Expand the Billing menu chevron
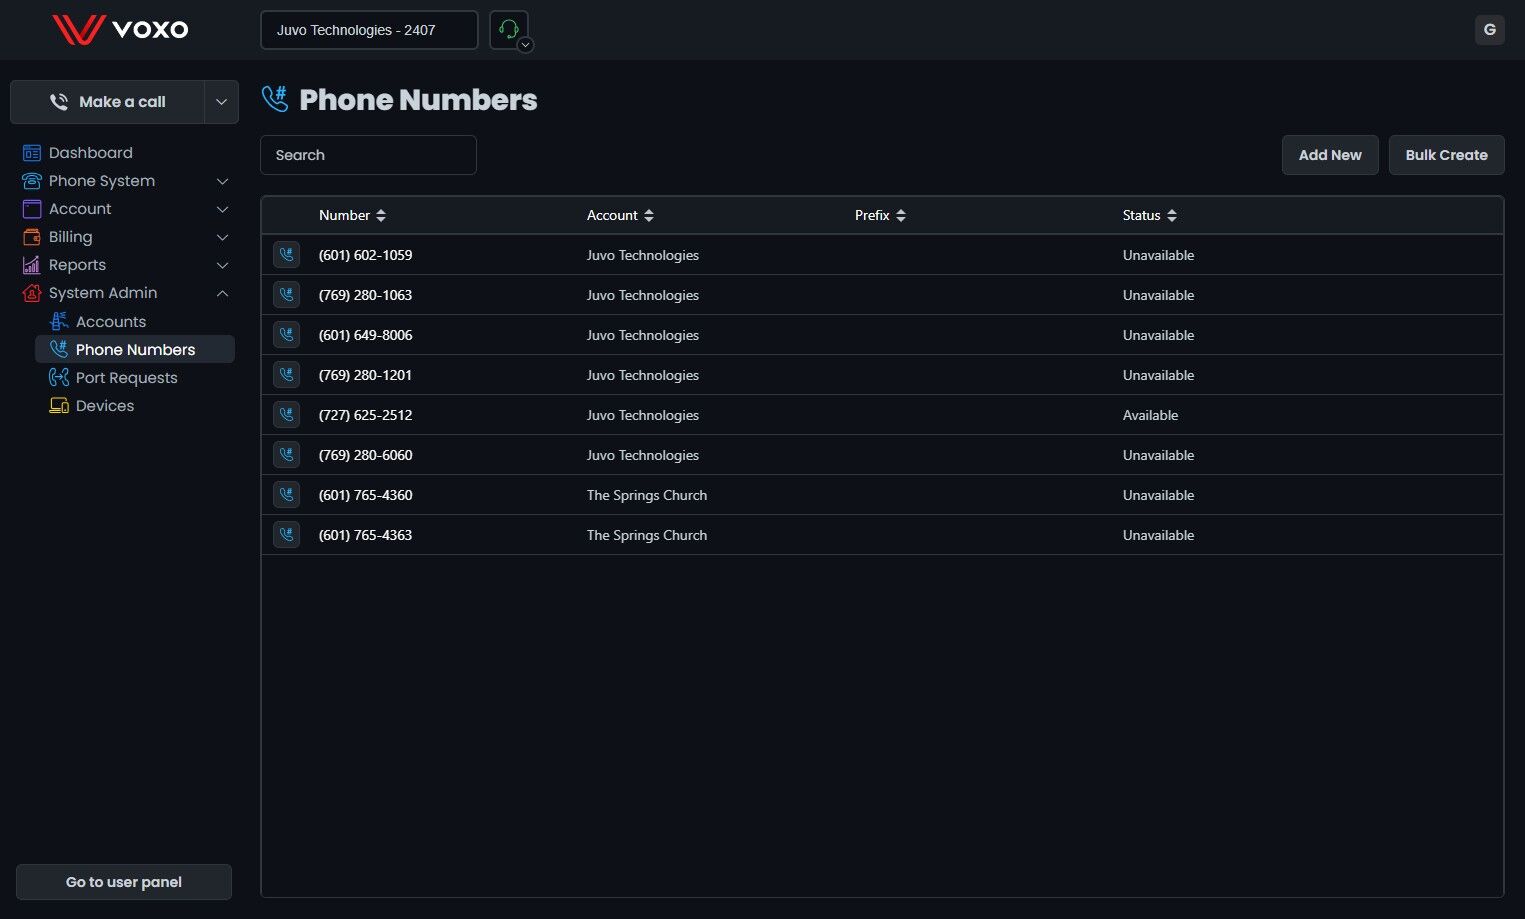The image size is (1525, 919). (x=223, y=237)
